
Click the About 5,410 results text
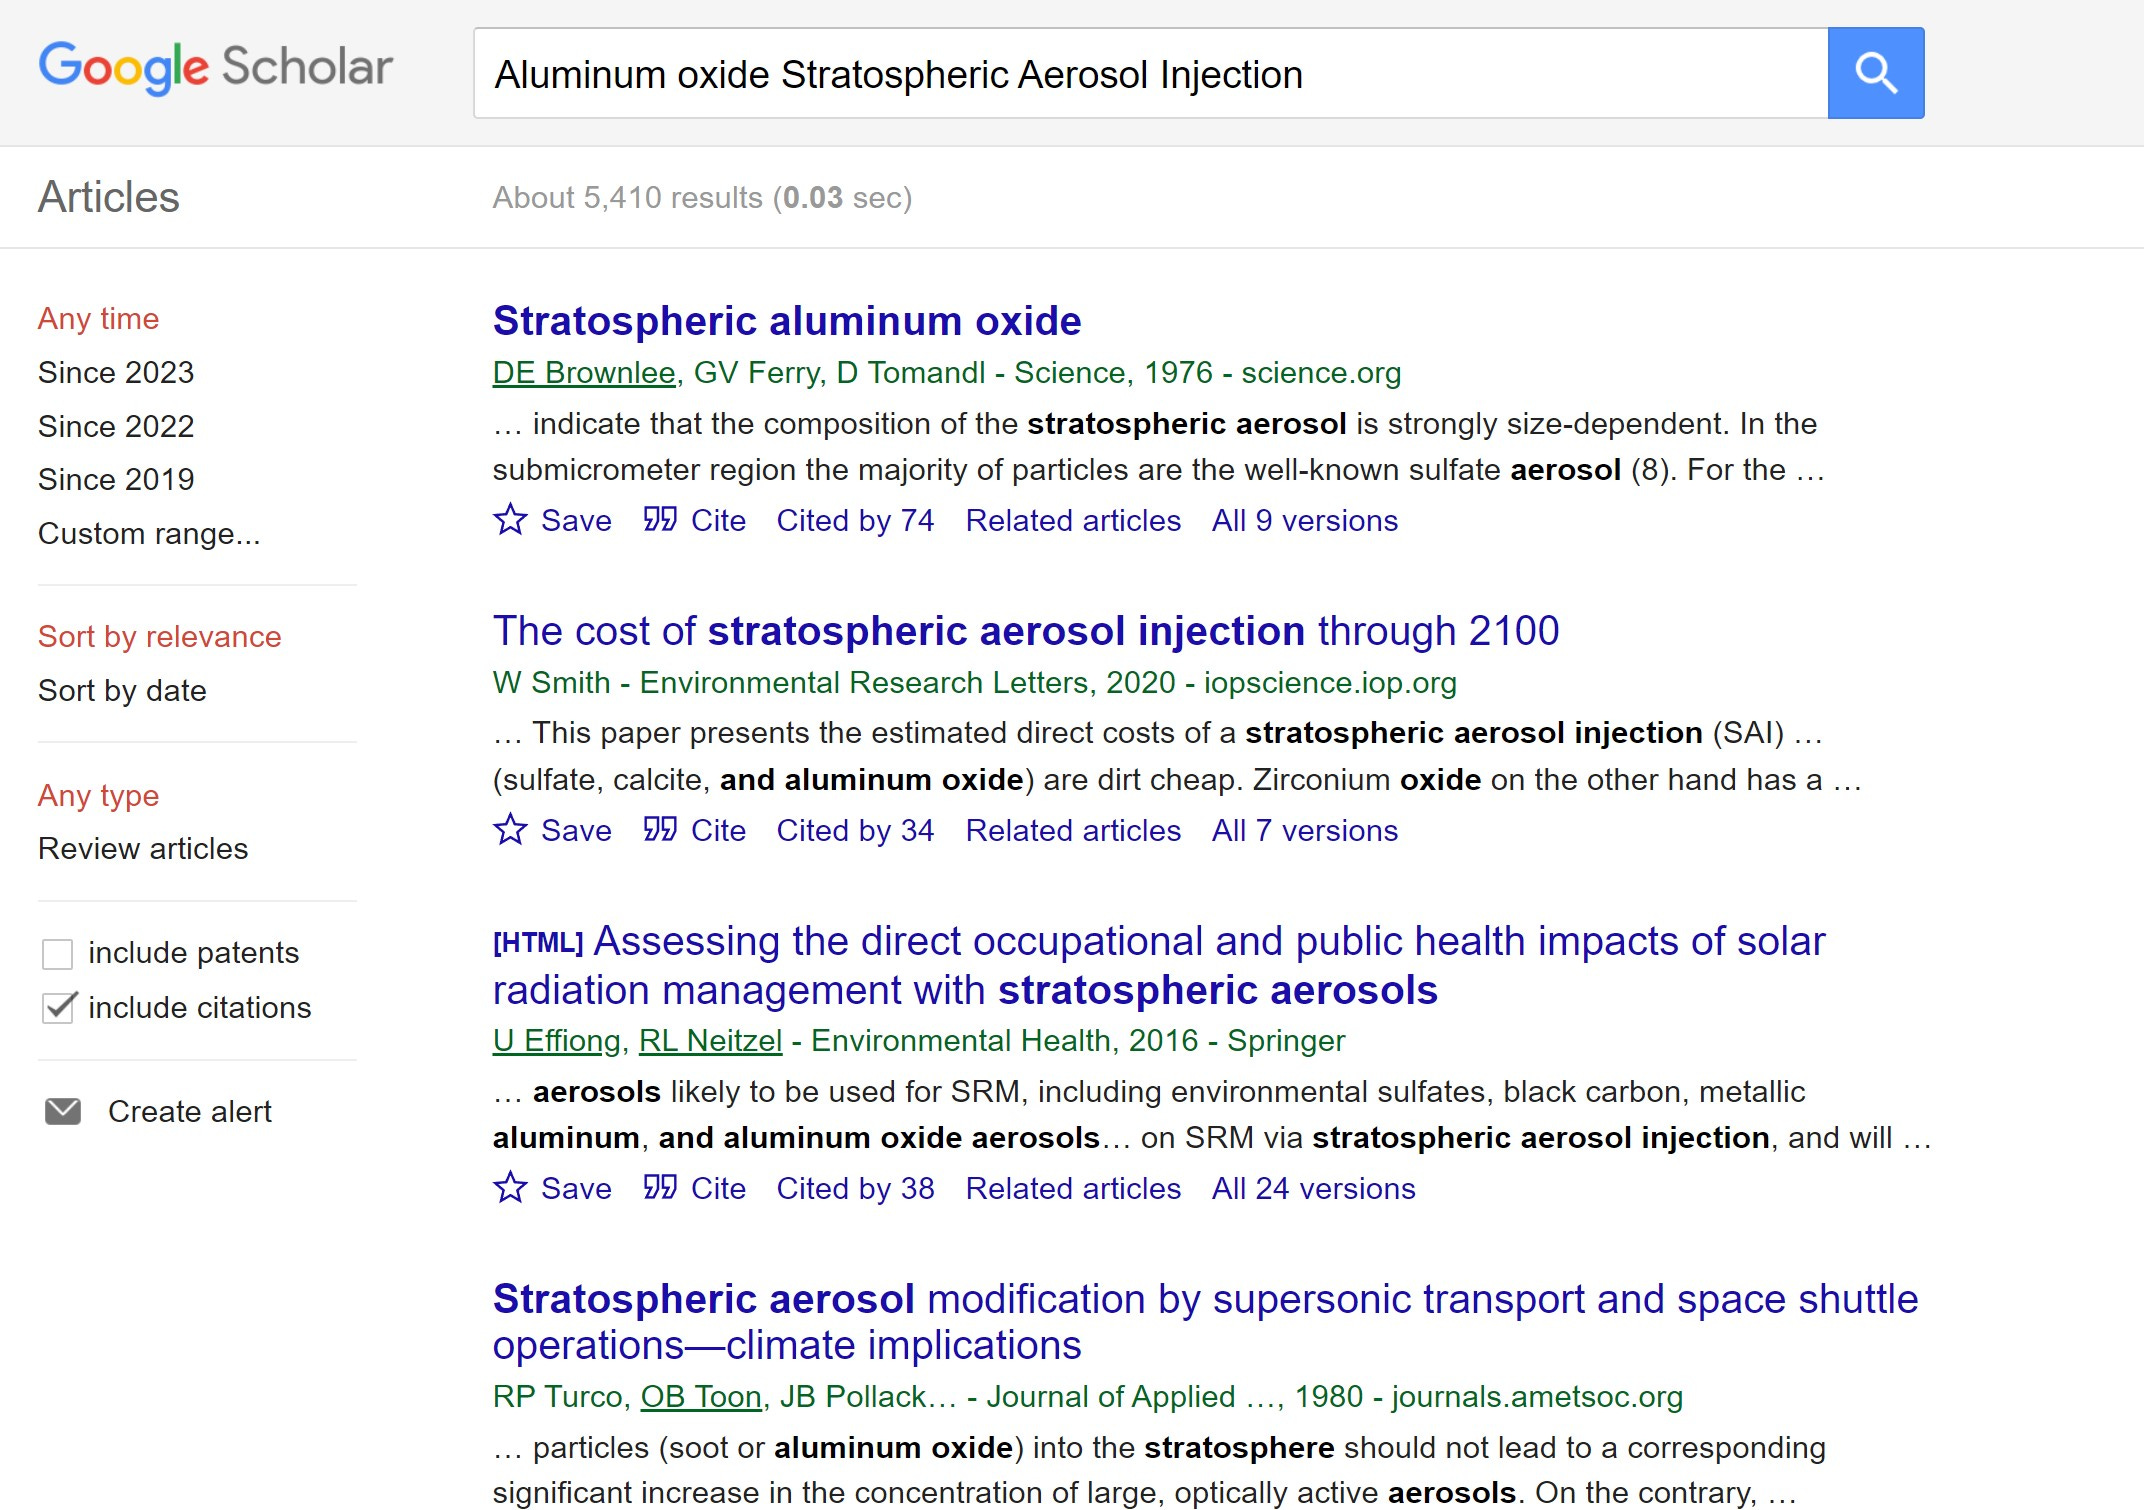[x=702, y=198]
